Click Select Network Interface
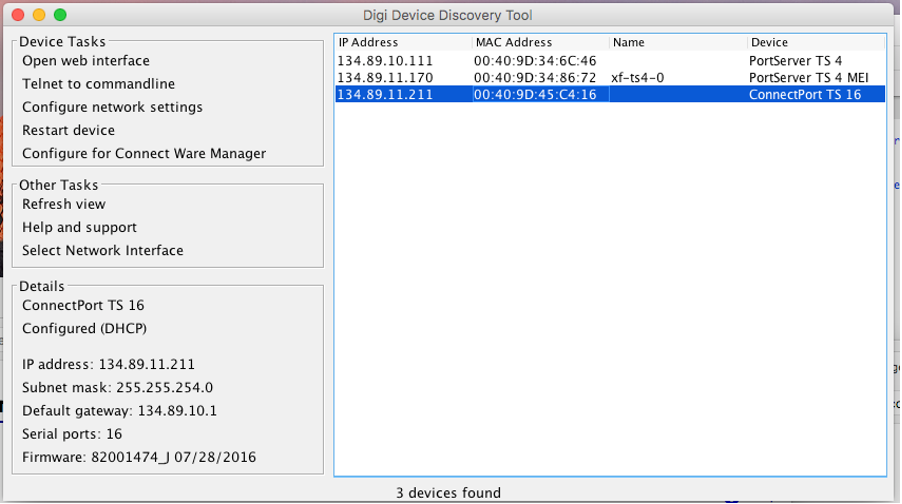Screen dimensions: 902x504 pyautogui.click(x=103, y=250)
